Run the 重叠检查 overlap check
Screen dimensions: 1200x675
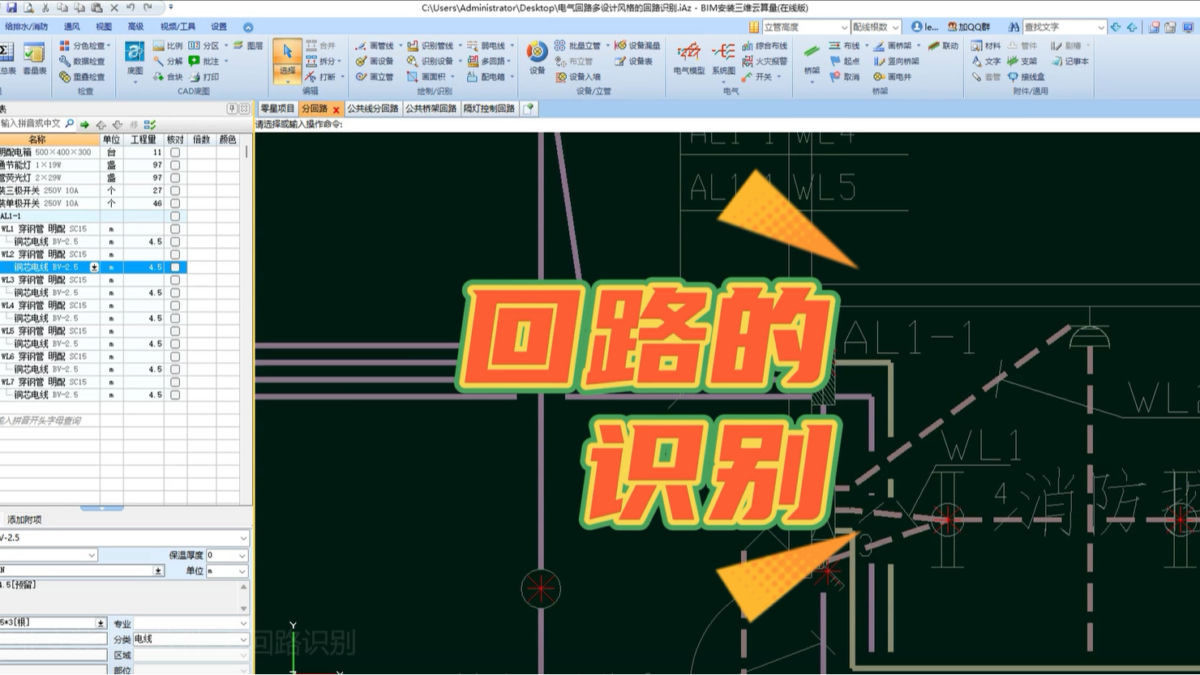click(x=81, y=77)
